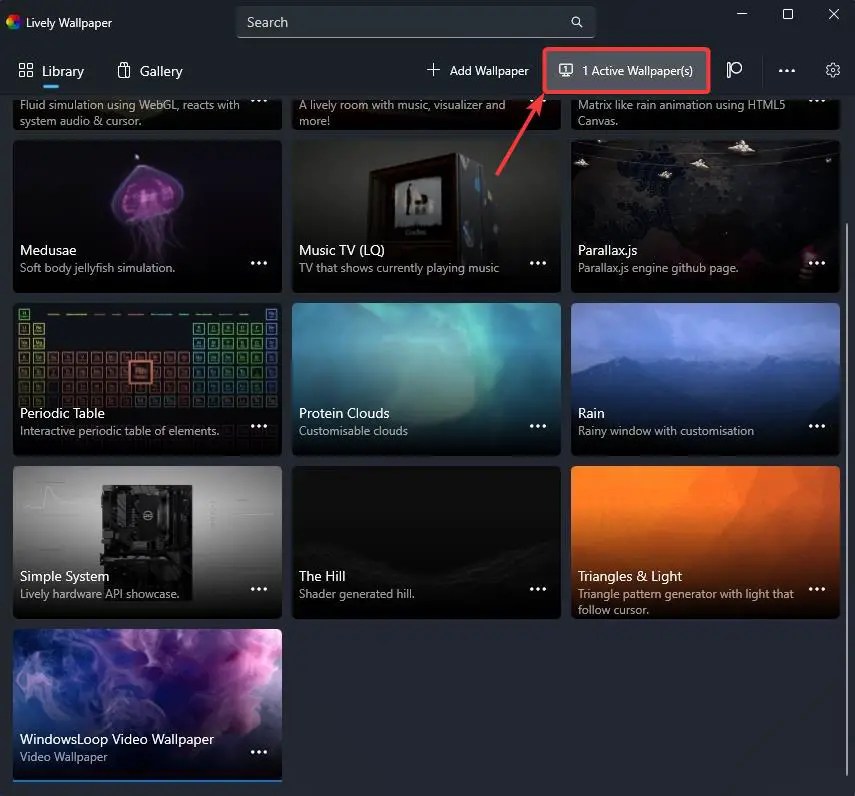Viewport: 855px width, 796px height.
Task: Click the magnifier search icon
Action: click(576, 22)
